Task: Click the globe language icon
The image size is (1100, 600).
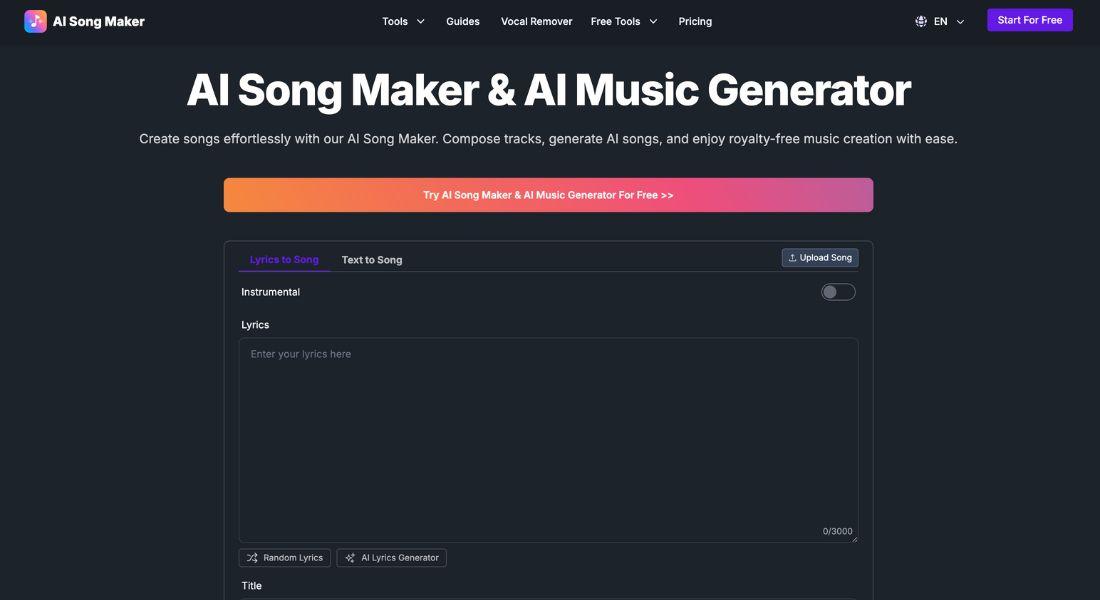Action: pos(921,21)
